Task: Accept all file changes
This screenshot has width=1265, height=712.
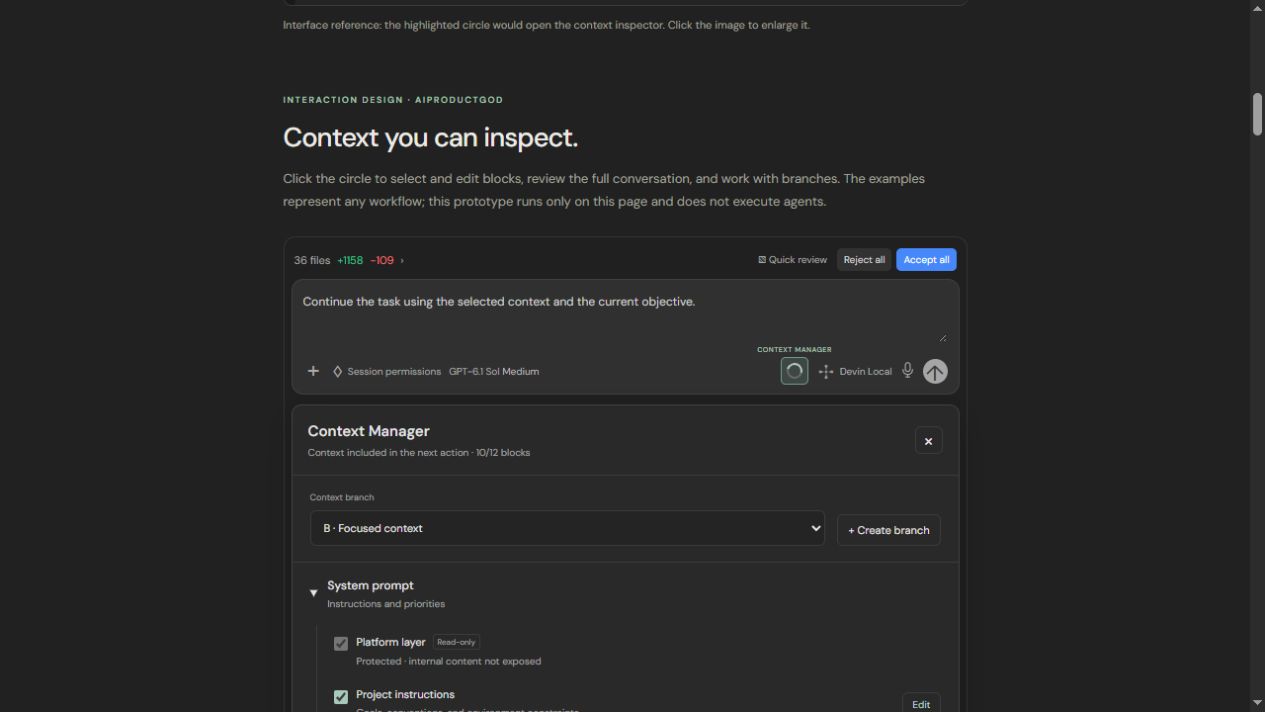Action: pos(926,260)
